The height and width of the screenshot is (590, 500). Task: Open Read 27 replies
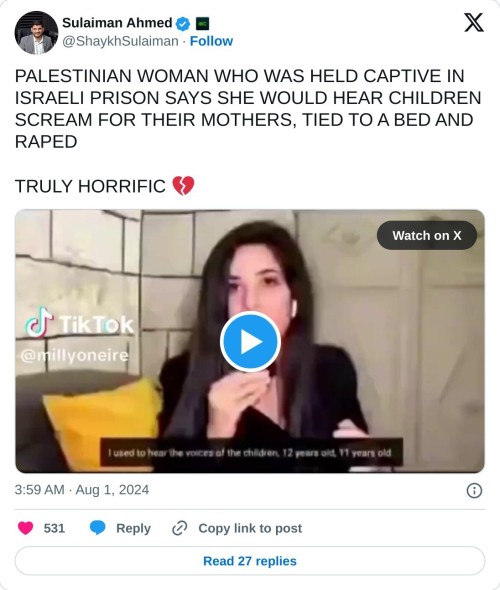tap(250, 561)
